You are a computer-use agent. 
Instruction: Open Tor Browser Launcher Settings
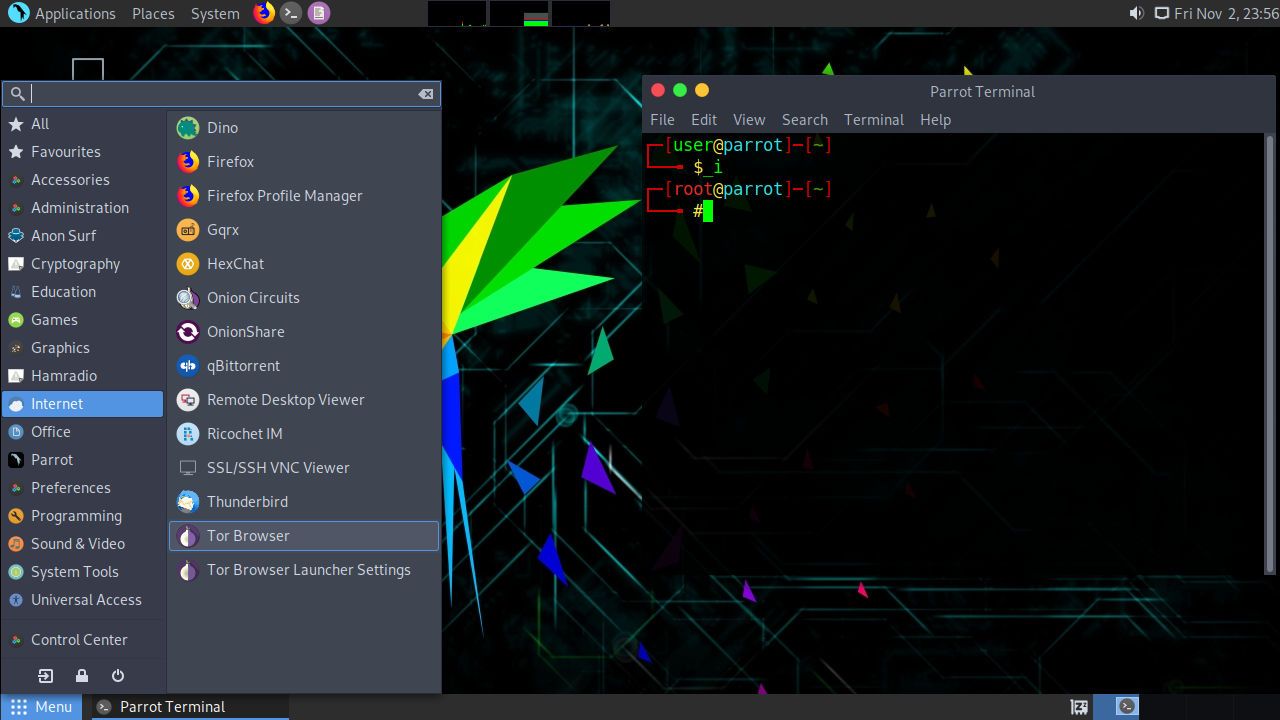304,569
